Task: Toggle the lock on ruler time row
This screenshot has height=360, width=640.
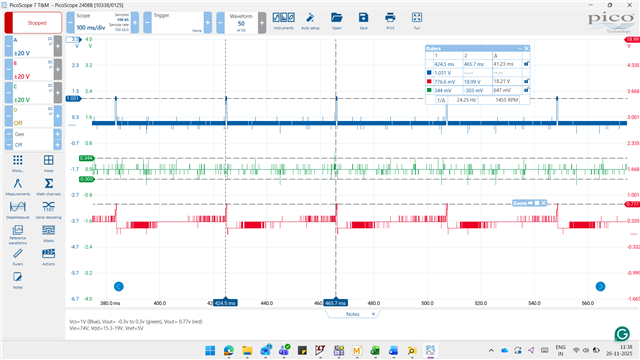Action: click(x=527, y=64)
